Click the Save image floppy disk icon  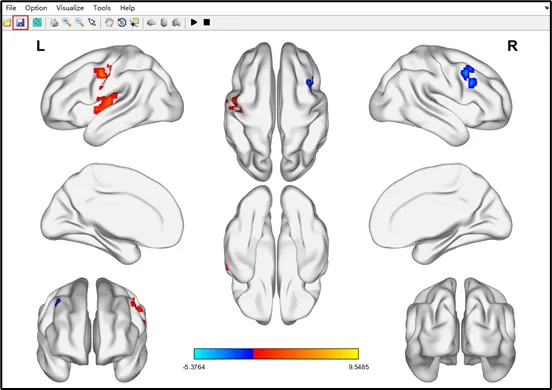[x=20, y=23]
